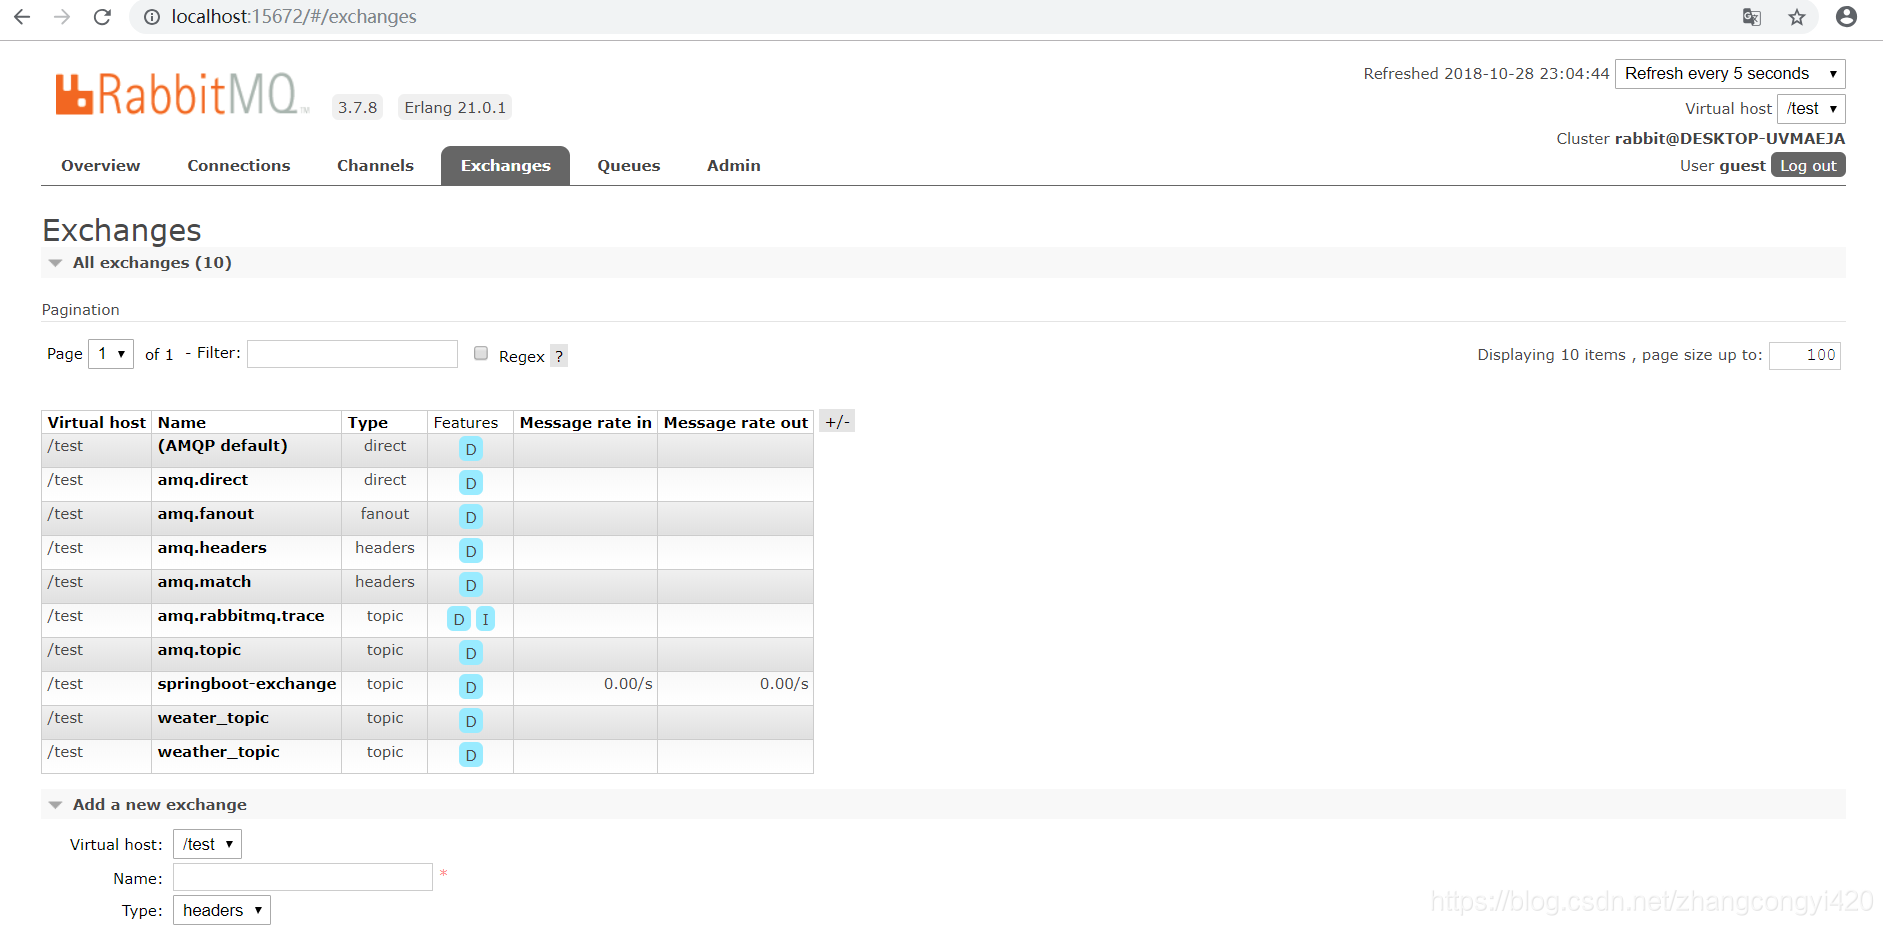The image size is (1883, 925).
Task: Sort by Message rate in column header
Action: coord(586,422)
